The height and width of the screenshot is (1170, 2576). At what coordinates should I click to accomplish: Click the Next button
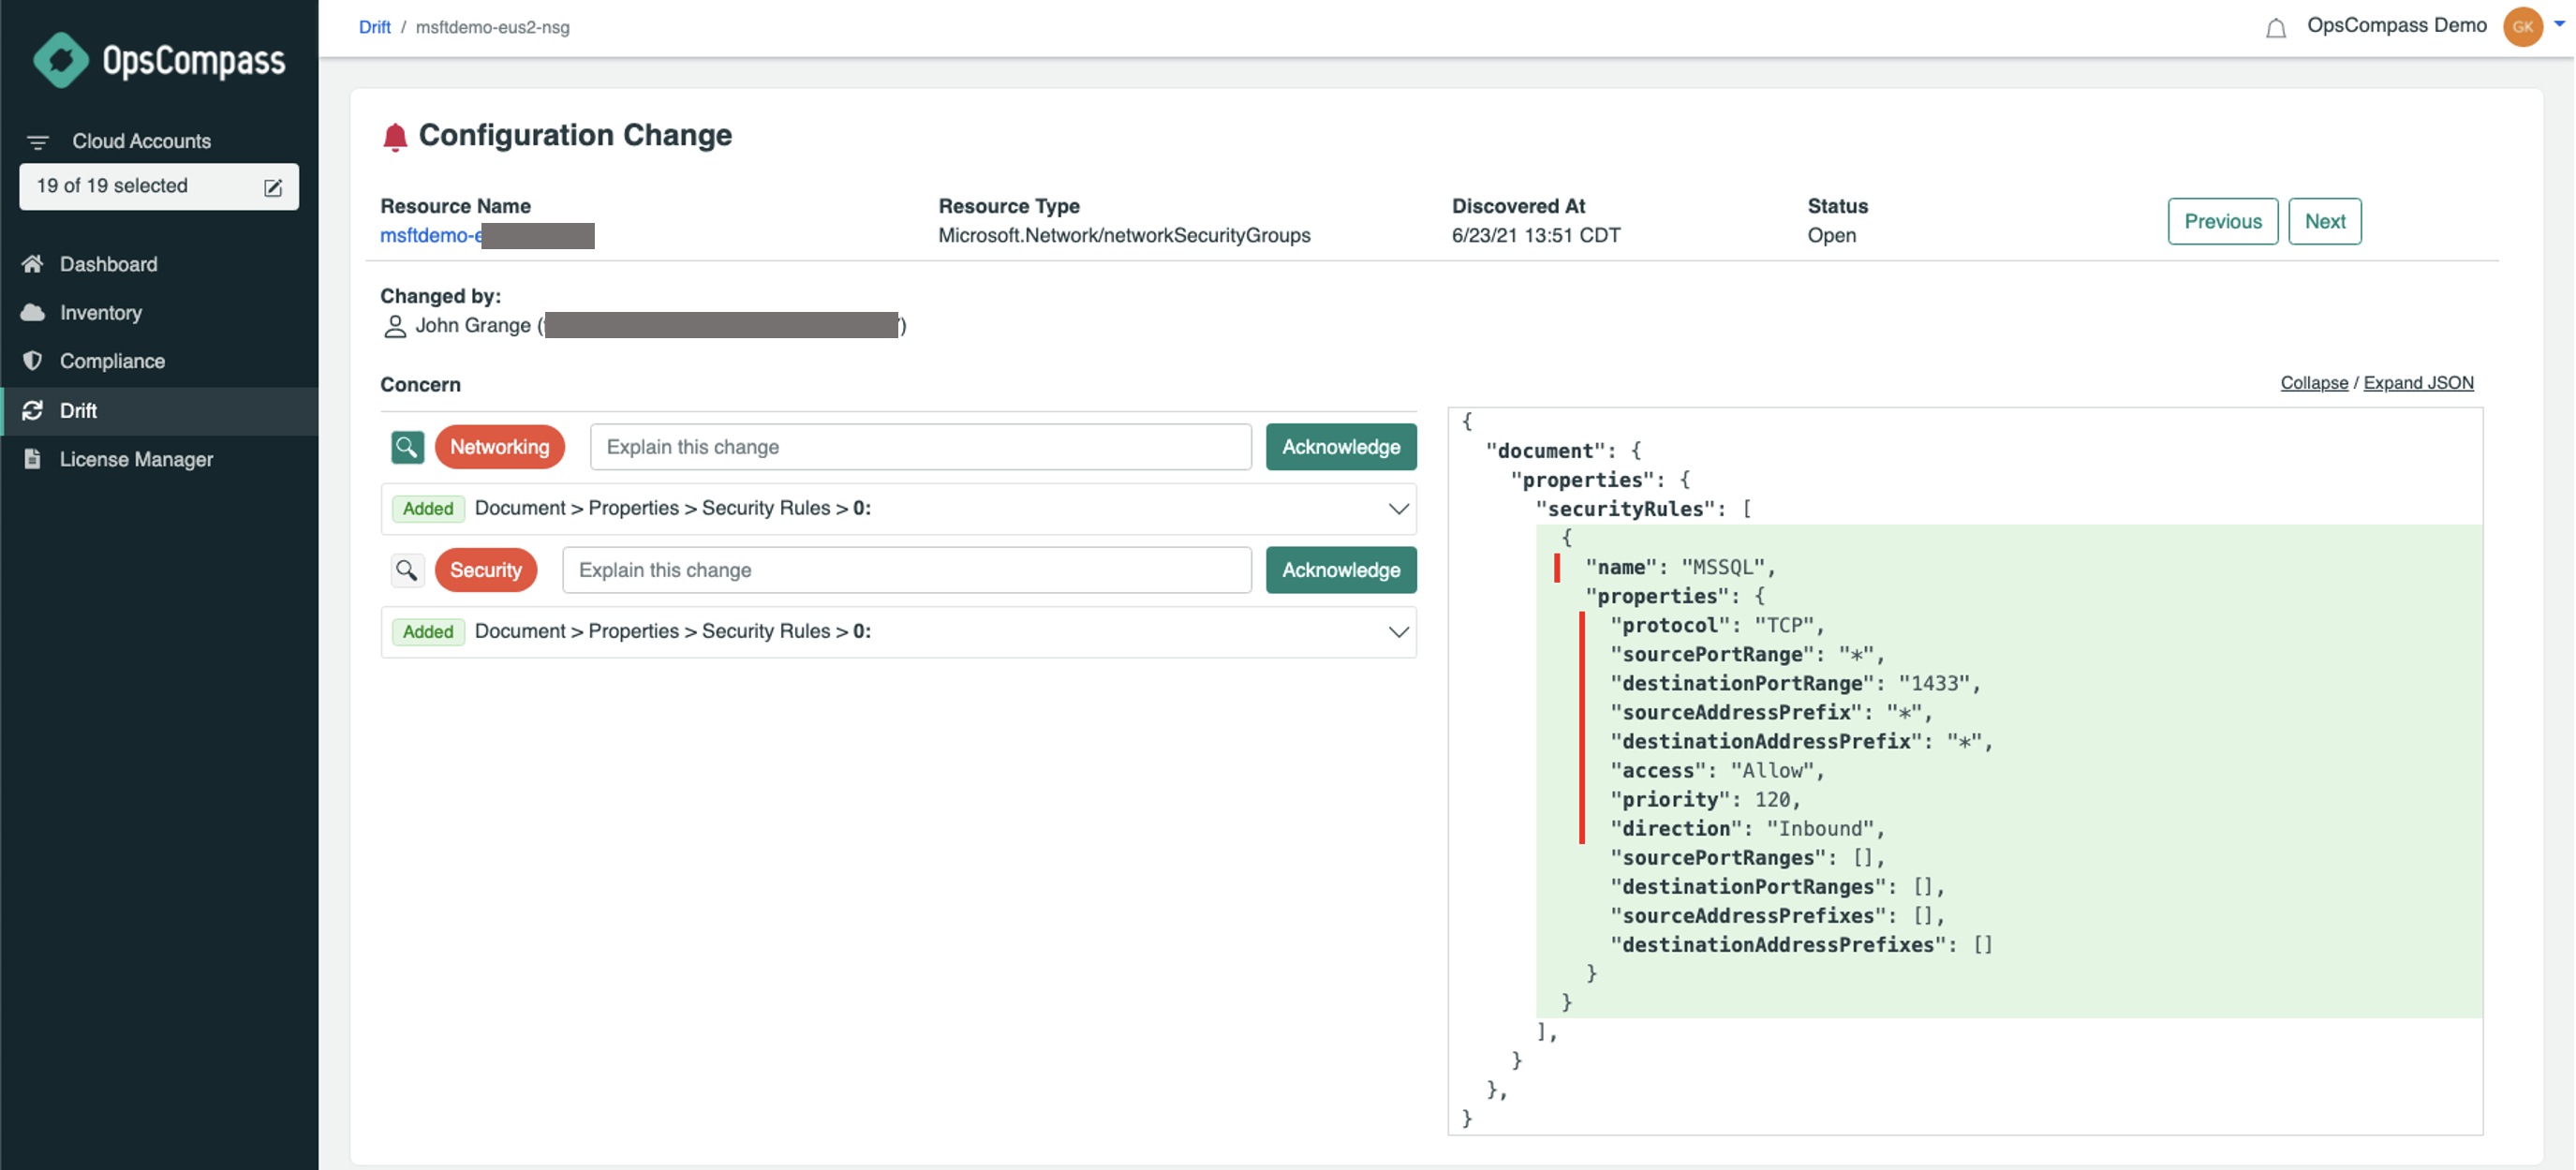click(x=2323, y=221)
